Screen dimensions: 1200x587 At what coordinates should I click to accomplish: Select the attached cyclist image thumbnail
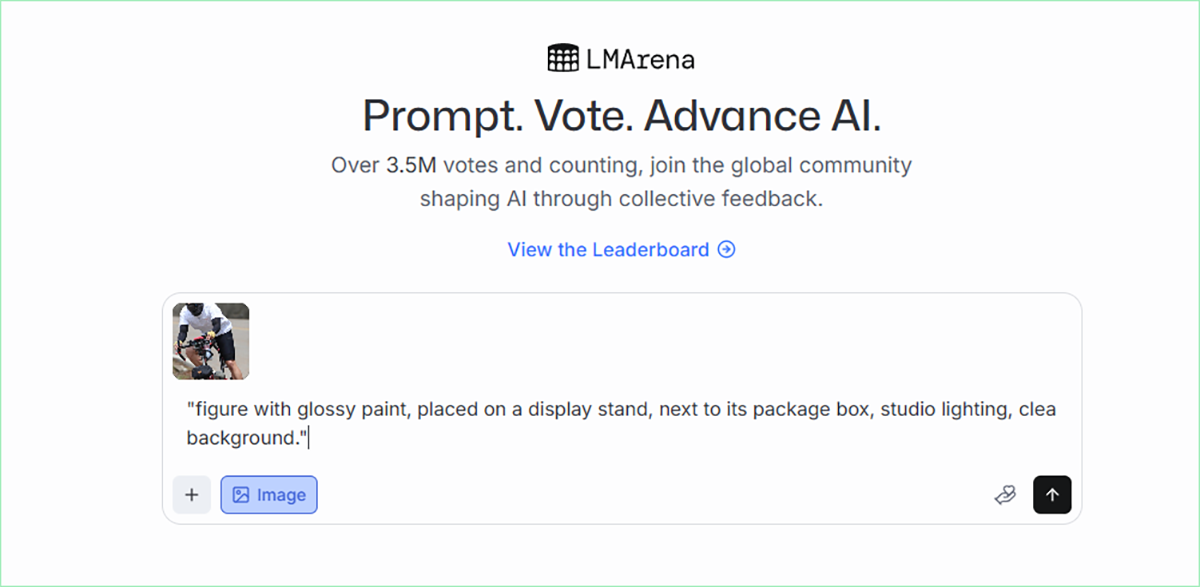[x=211, y=341]
